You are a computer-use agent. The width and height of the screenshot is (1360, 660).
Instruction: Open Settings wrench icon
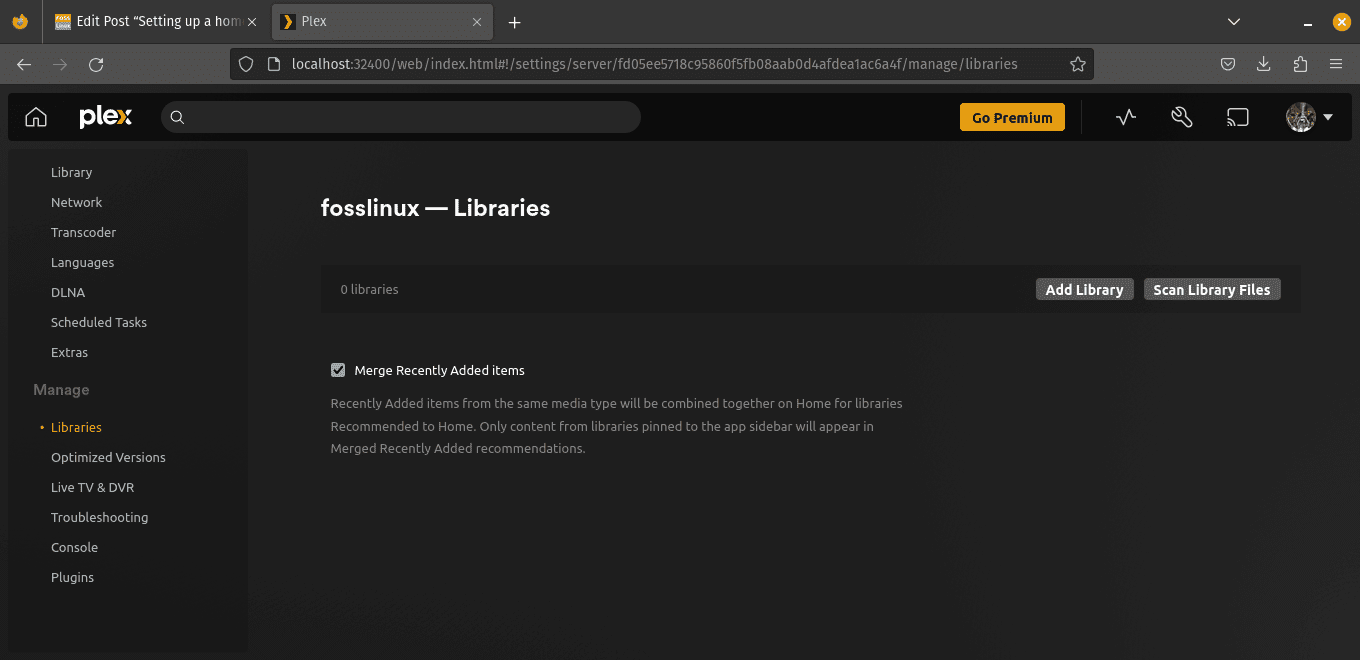1182,117
